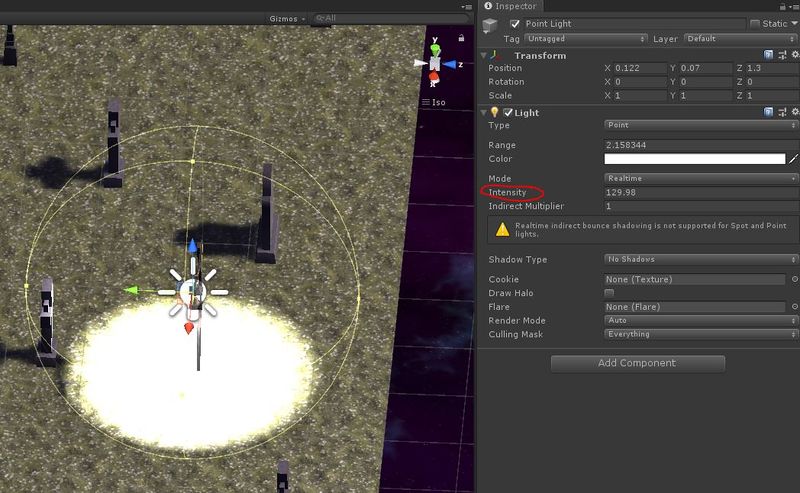This screenshot has height=493, width=800.
Task: Open the Layer dropdown Default
Action: [741, 39]
